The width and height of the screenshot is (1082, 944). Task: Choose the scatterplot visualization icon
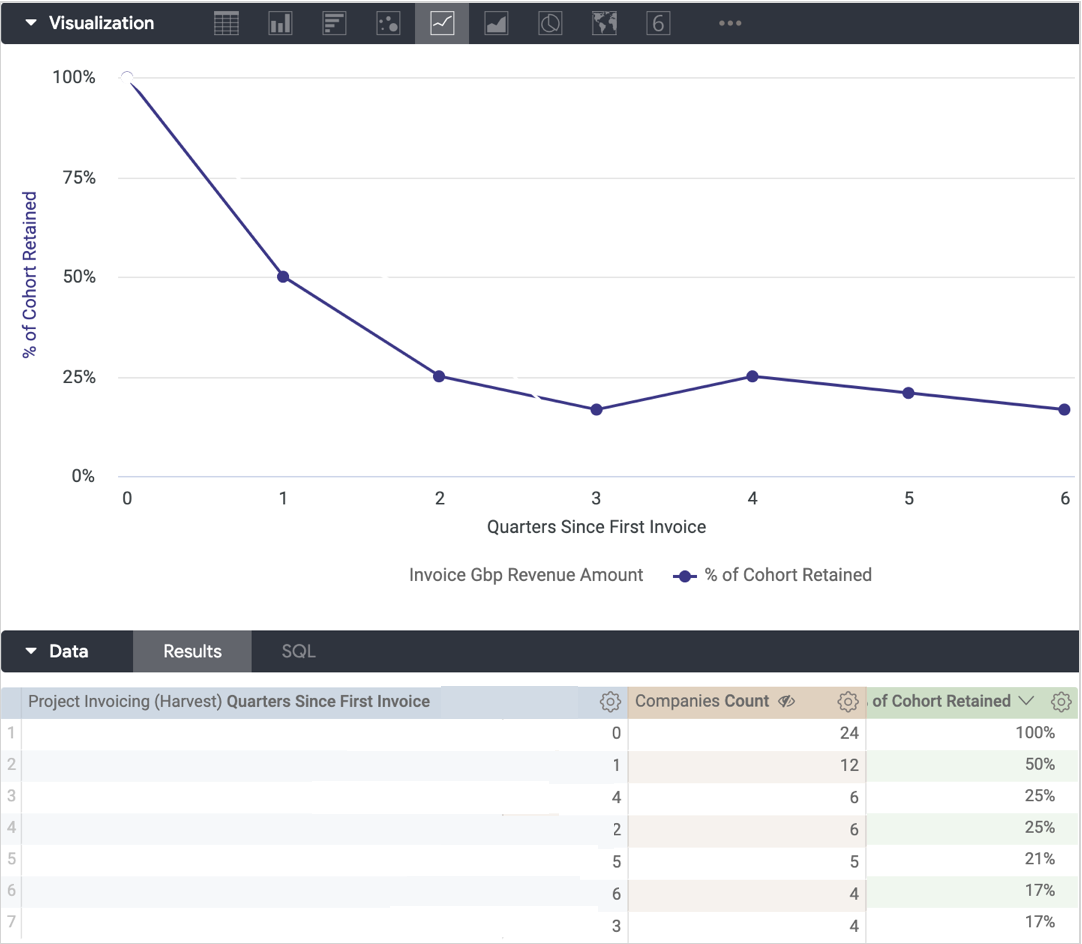388,23
